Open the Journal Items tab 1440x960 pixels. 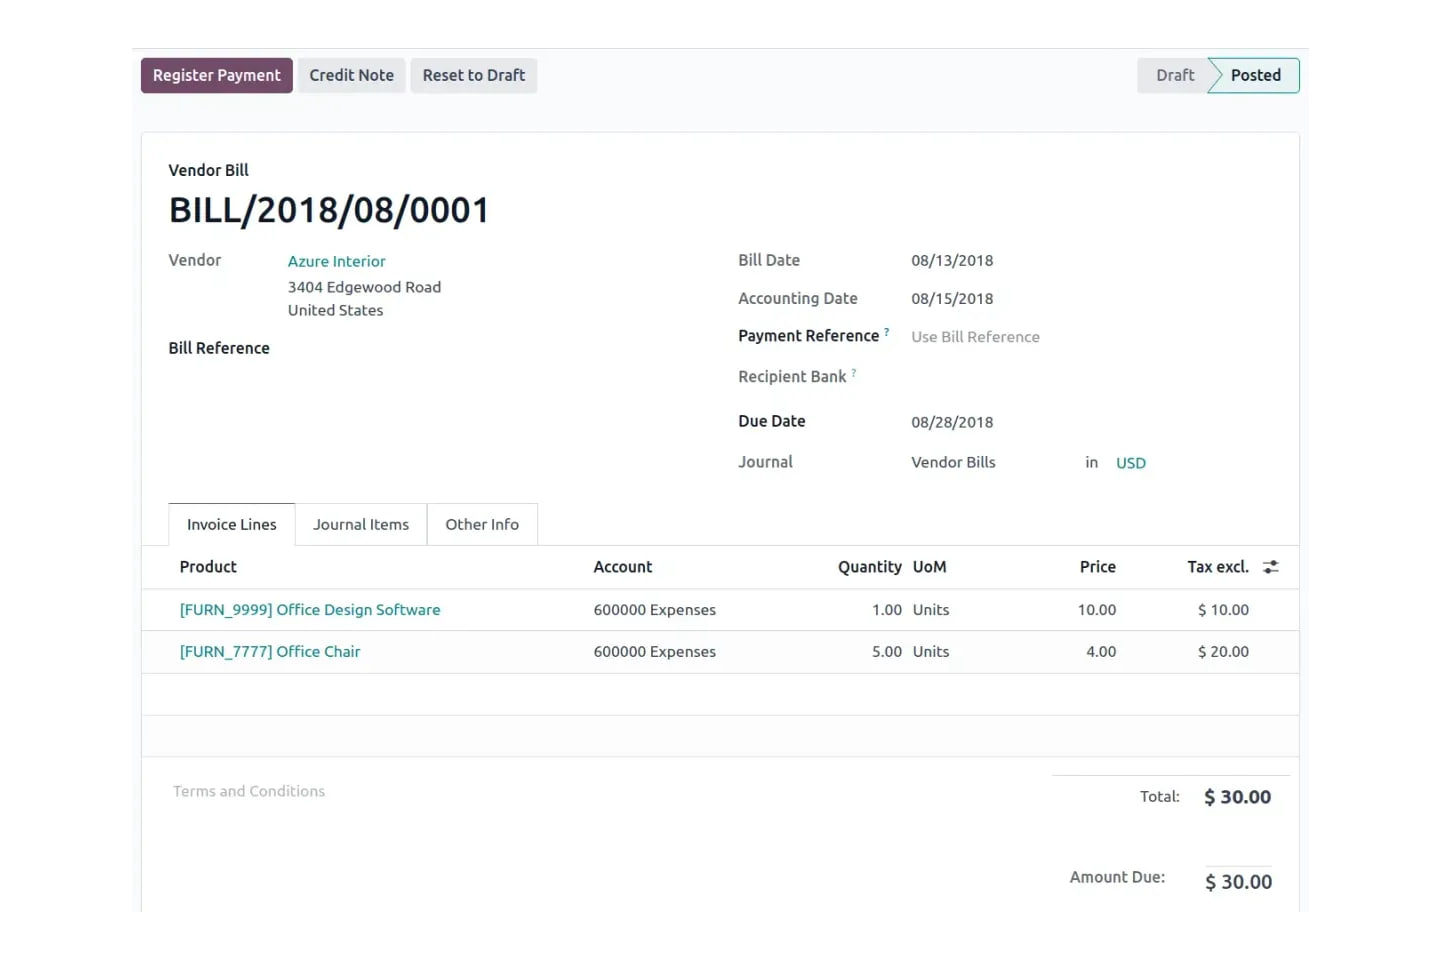pos(361,524)
